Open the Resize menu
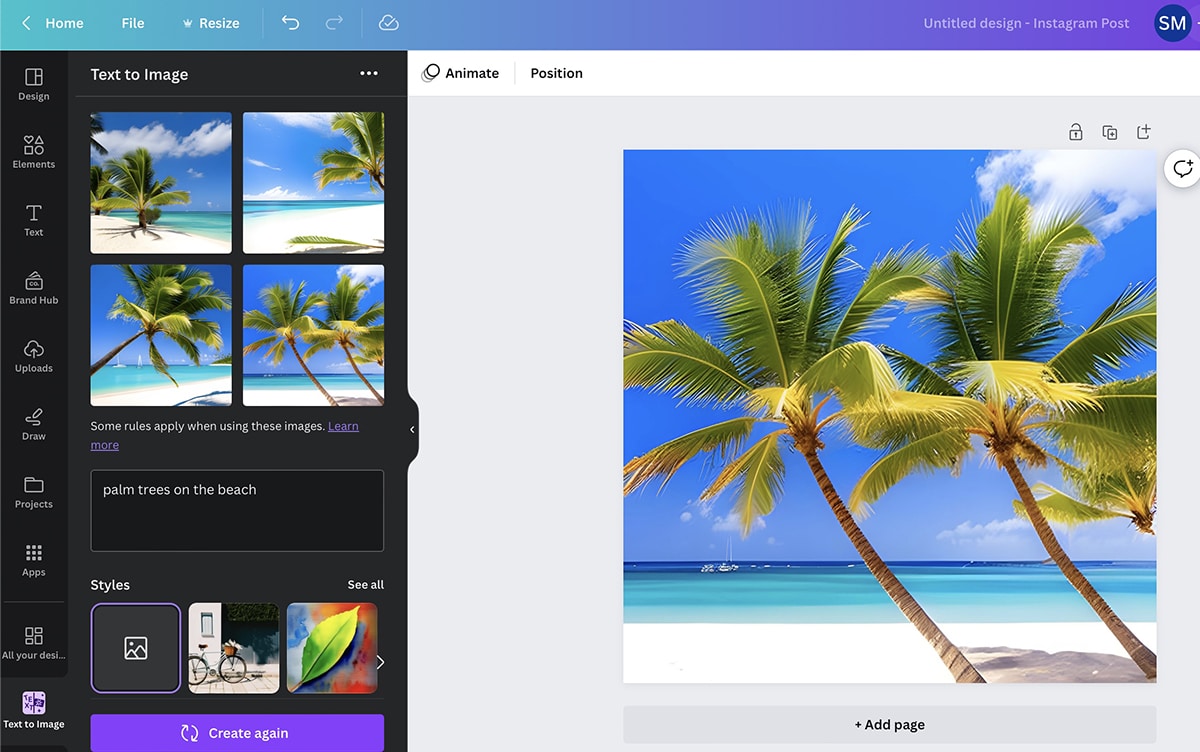This screenshot has height=752, width=1200. [210, 23]
